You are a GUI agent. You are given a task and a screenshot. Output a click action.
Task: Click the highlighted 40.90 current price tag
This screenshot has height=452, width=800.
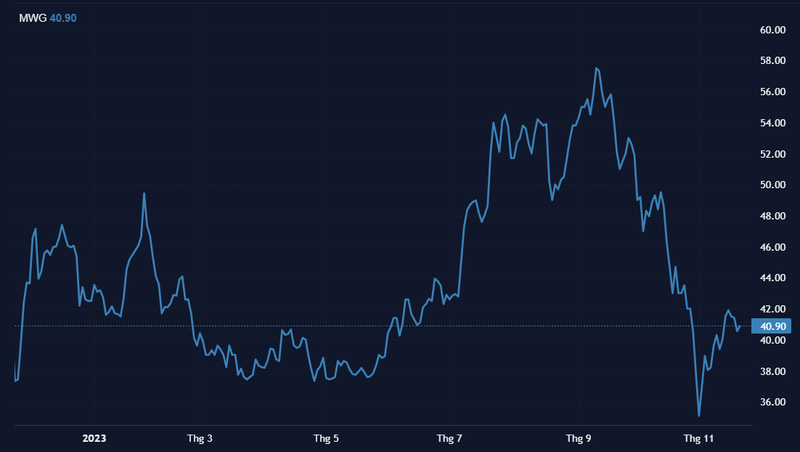pos(775,326)
